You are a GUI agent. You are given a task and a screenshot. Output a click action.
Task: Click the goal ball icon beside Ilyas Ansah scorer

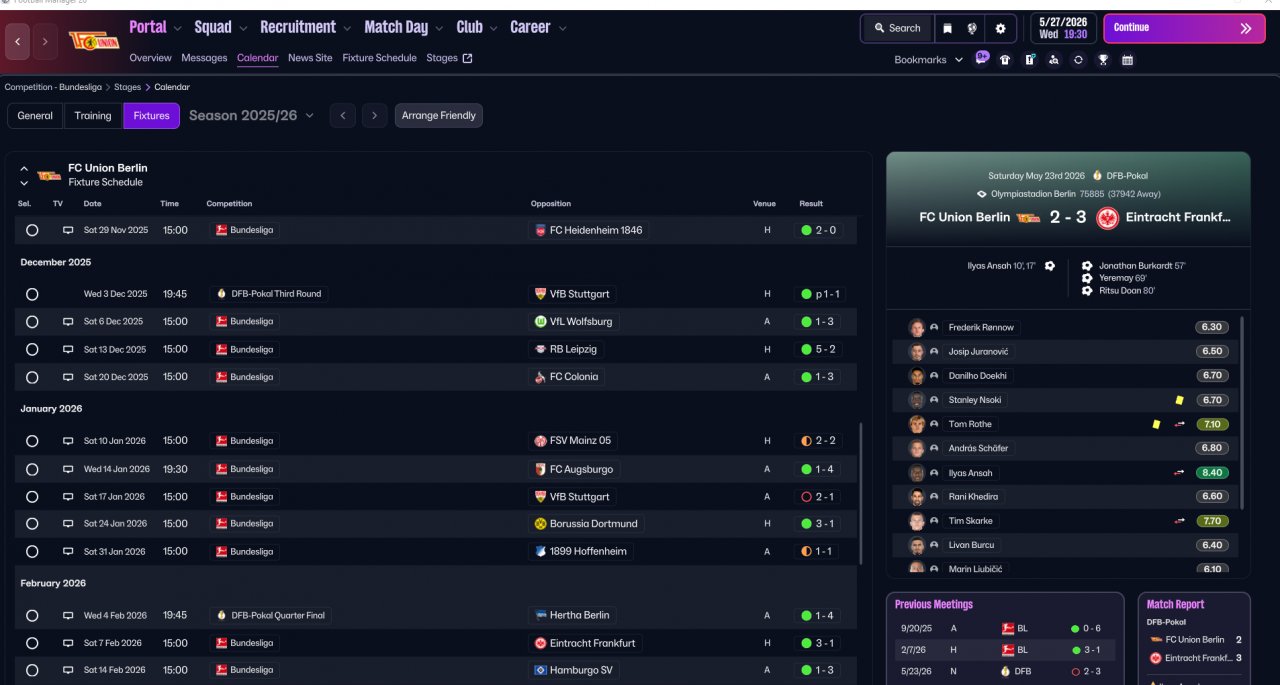(1049, 266)
